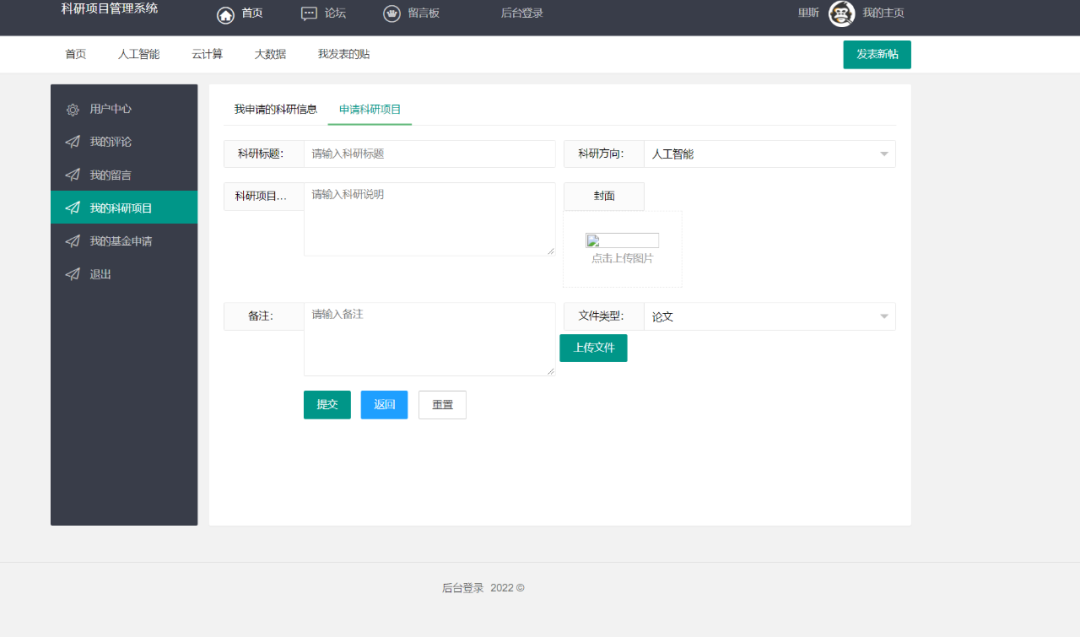The height and width of the screenshot is (637, 1080).
Task: Click the user avatar picture
Action: (x=841, y=13)
